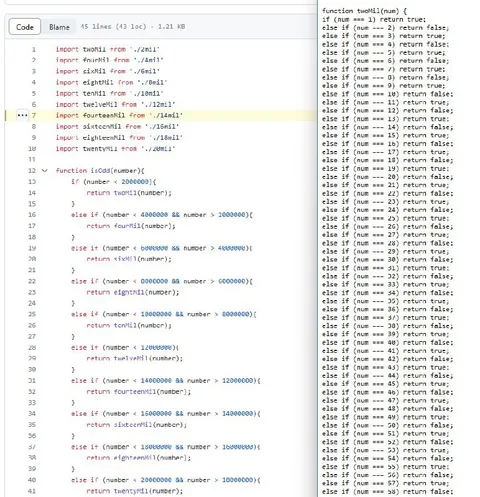Select line number 40 in the gutter

[32, 480]
